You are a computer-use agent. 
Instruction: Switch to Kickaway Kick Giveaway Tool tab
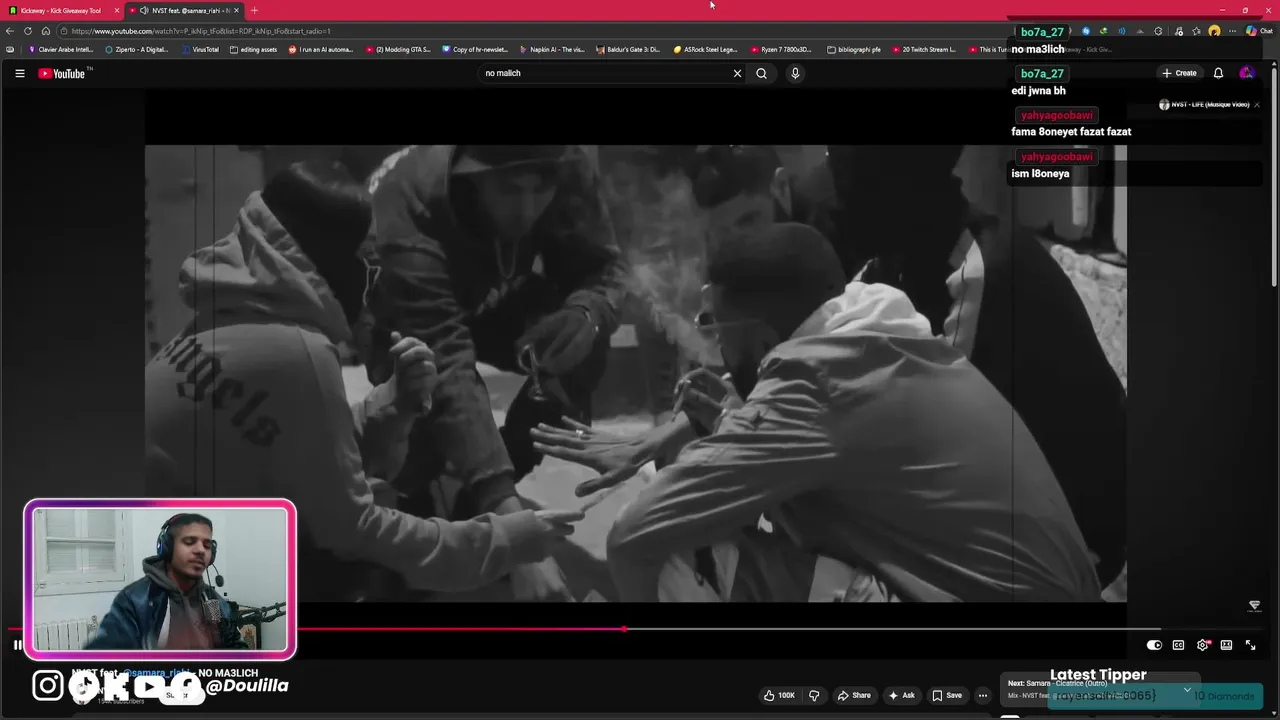coord(61,10)
